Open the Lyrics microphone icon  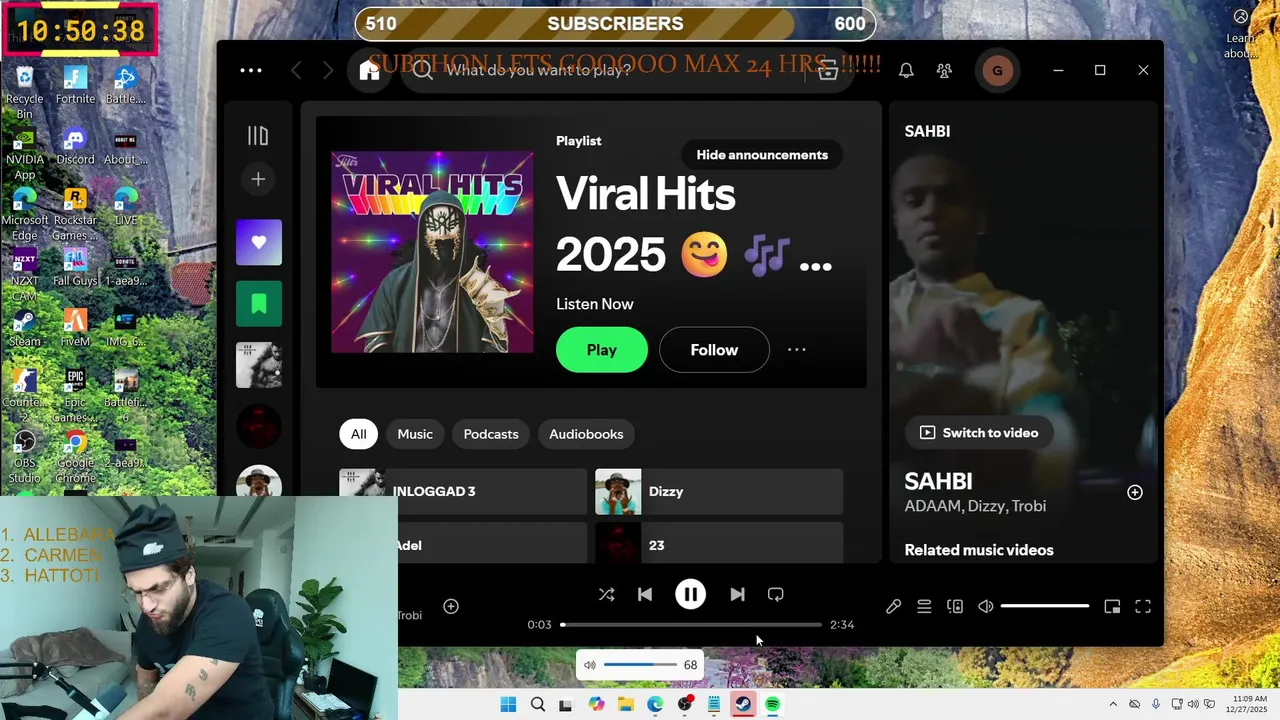point(894,606)
